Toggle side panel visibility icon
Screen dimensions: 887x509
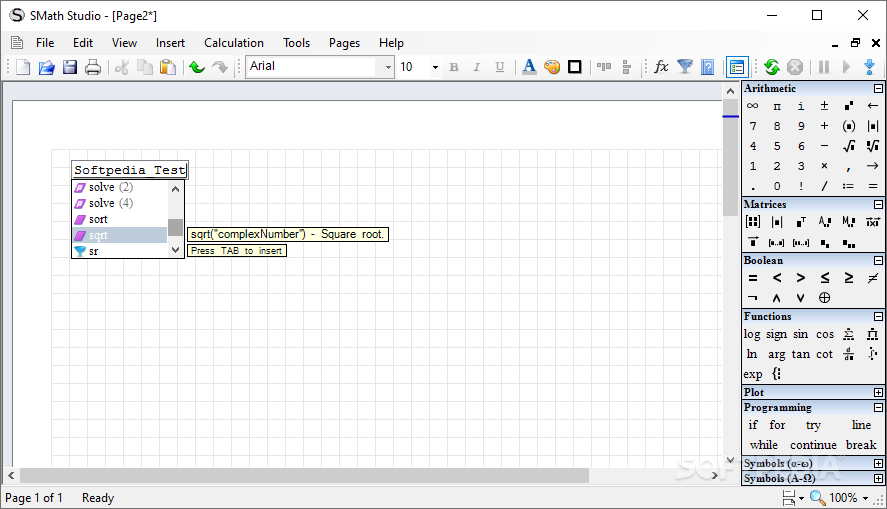[x=737, y=67]
